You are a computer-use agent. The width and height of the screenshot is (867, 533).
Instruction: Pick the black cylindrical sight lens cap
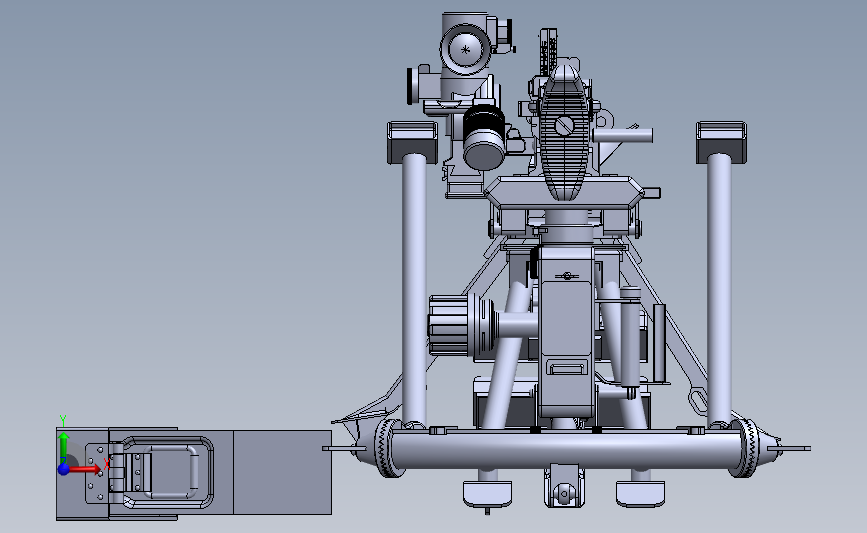[x=484, y=137]
